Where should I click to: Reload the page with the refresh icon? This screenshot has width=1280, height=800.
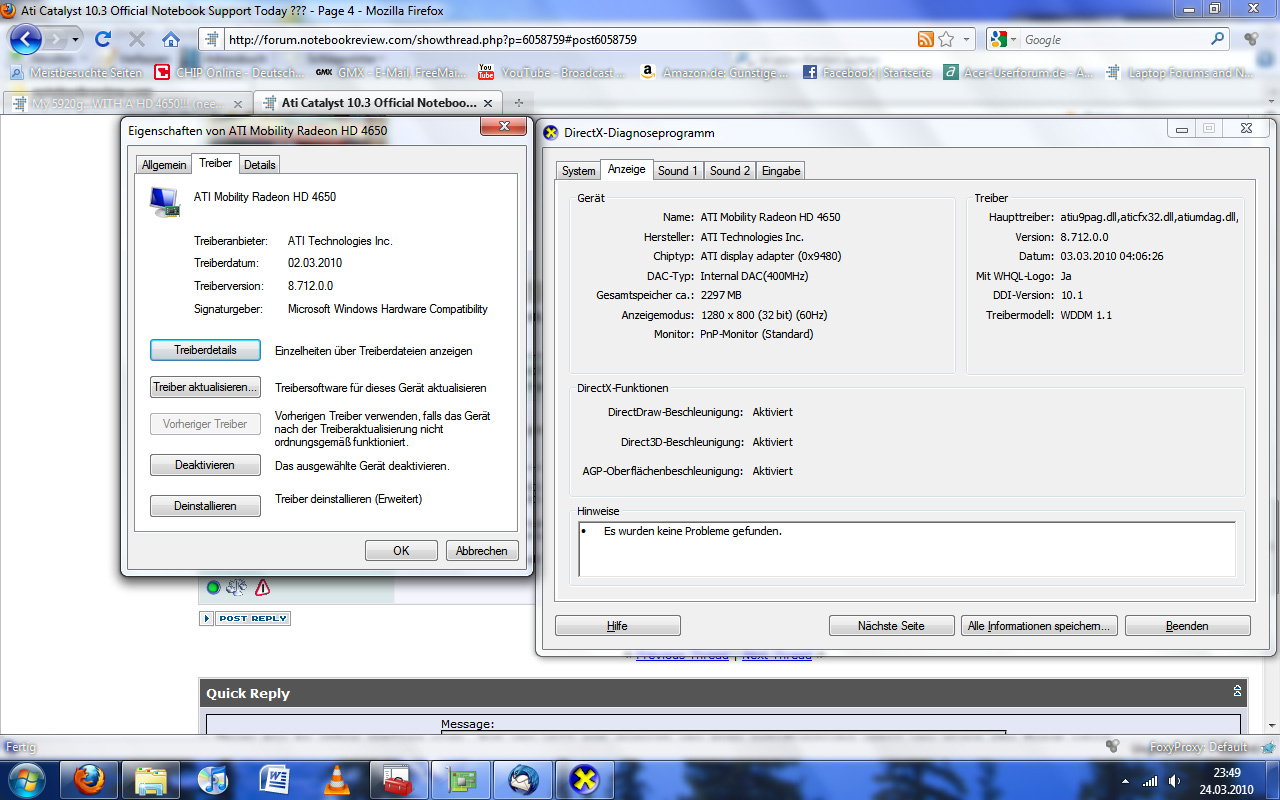coord(102,40)
